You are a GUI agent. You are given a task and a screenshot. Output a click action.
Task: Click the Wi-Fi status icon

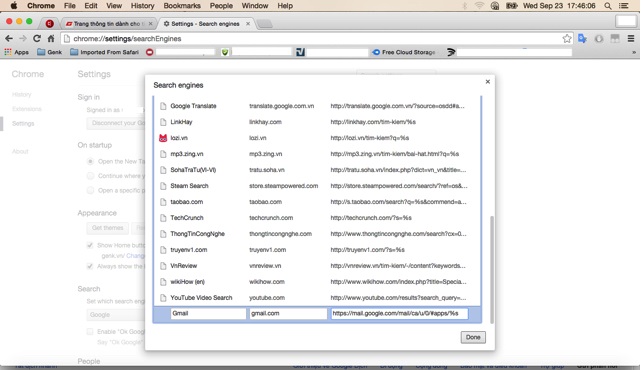click(x=479, y=6)
